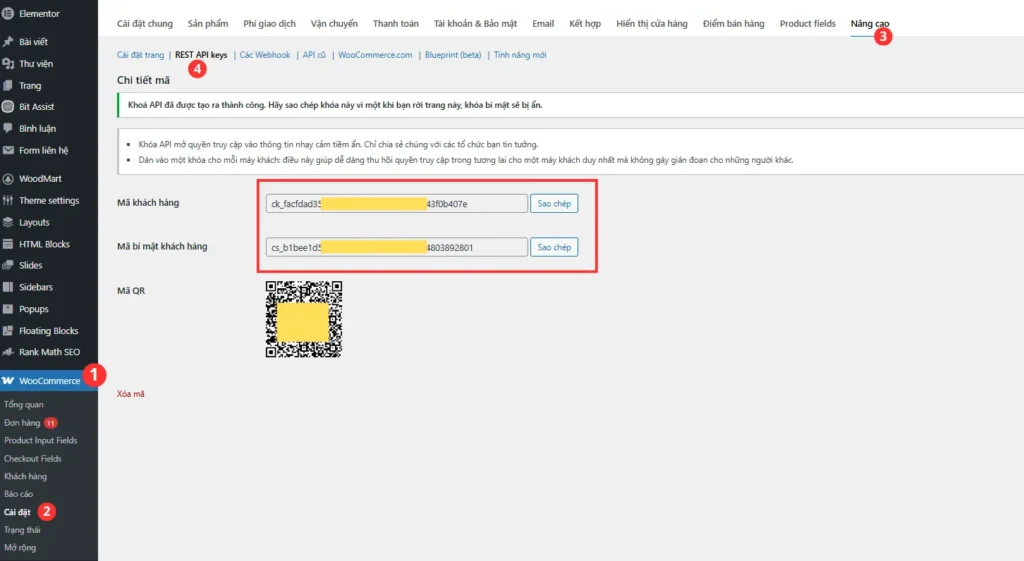Click the Theme settings sliders icon
The image size is (1024, 561).
[8, 200]
